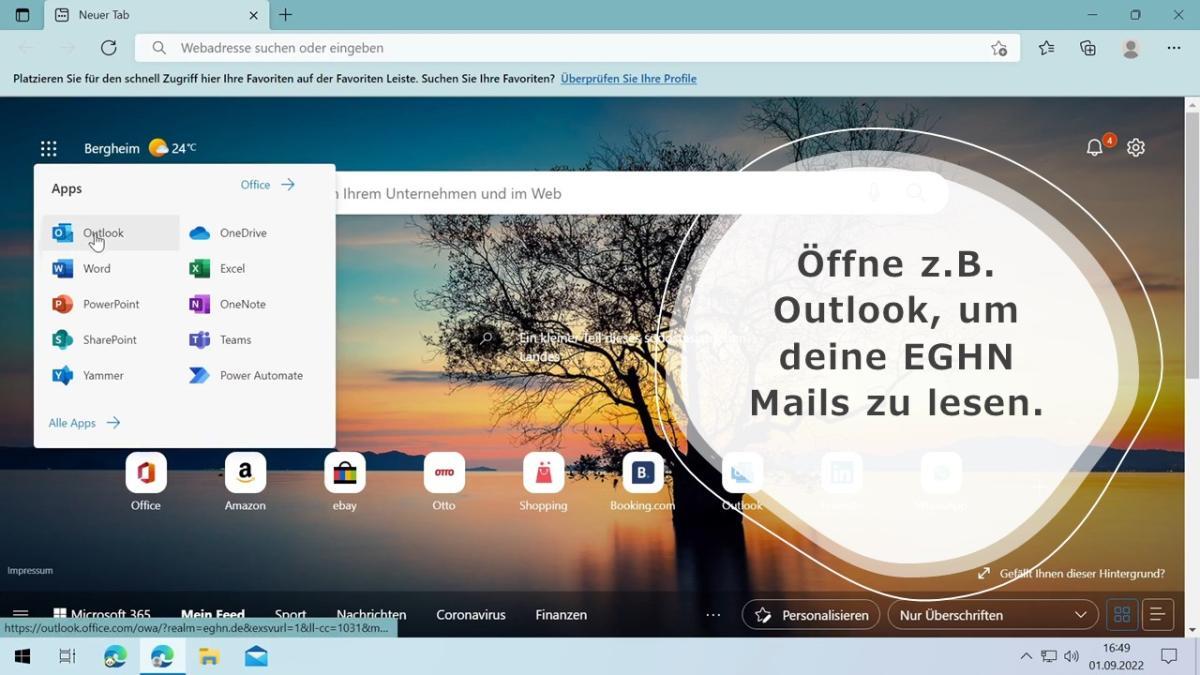Image resolution: width=1200 pixels, height=675 pixels.
Task: Open the notifications bell
Action: [1095, 148]
